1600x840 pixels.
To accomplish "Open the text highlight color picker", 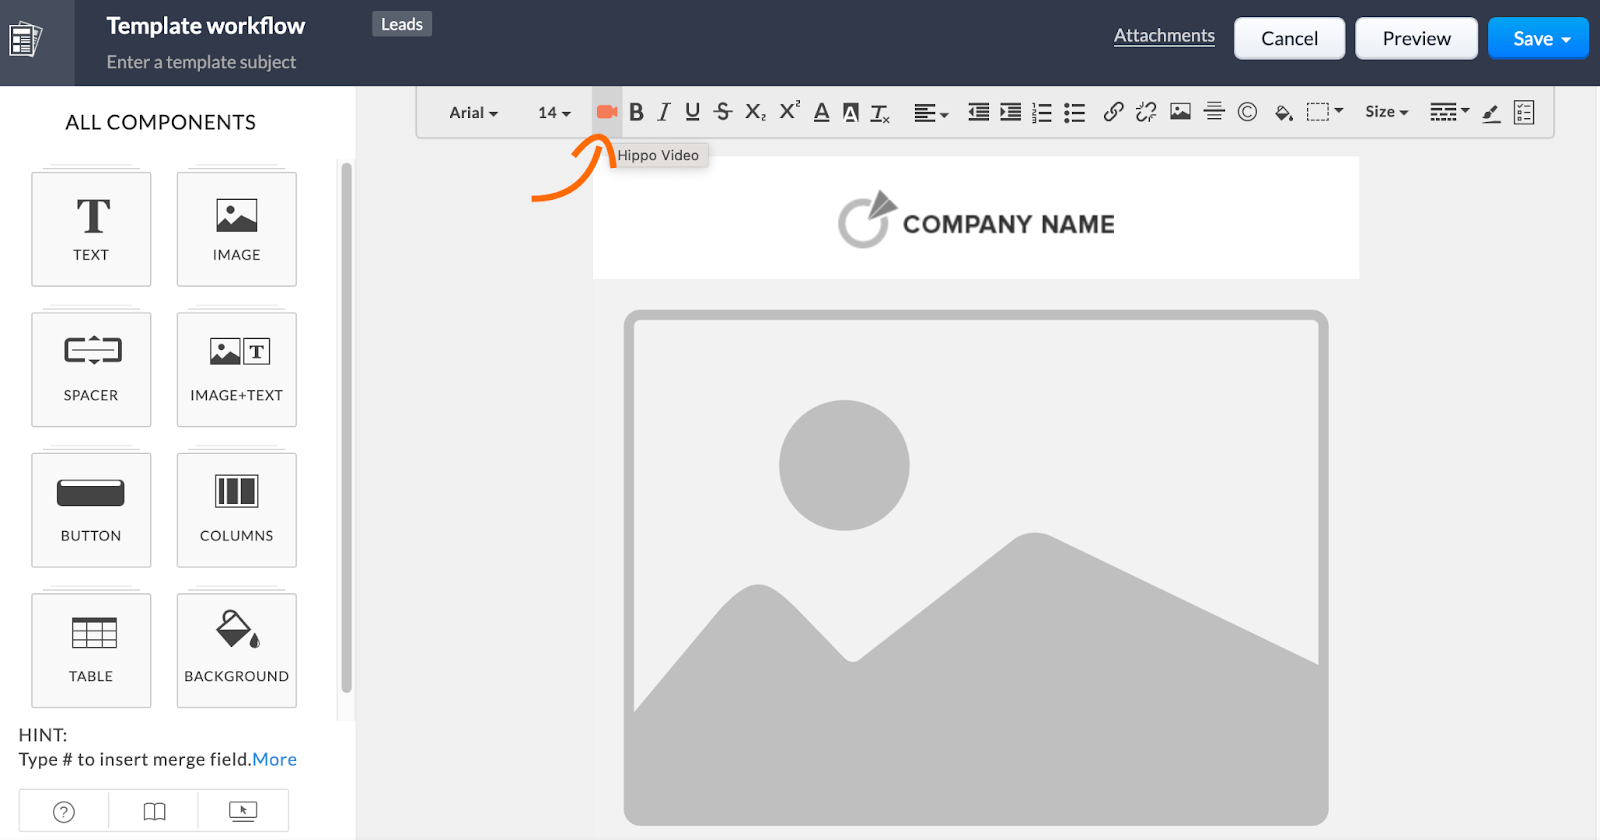I will click(x=851, y=112).
